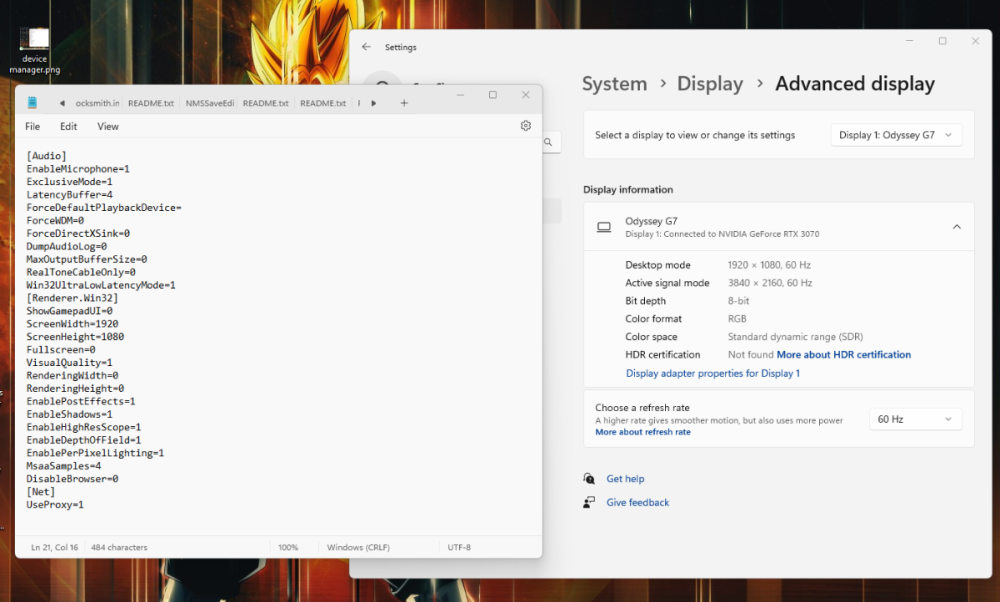The image size is (1000, 602).
Task: Open the View menu in Notepad
Action: 108,127
